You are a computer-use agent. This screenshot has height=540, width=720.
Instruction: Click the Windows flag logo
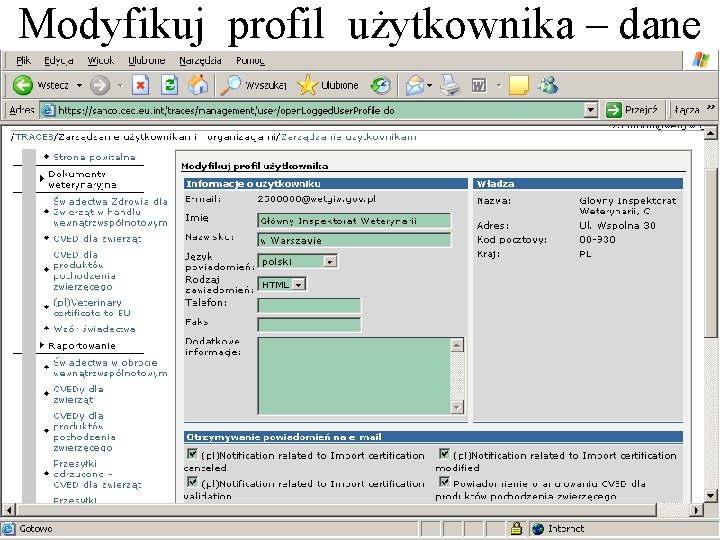pos(701,60)
